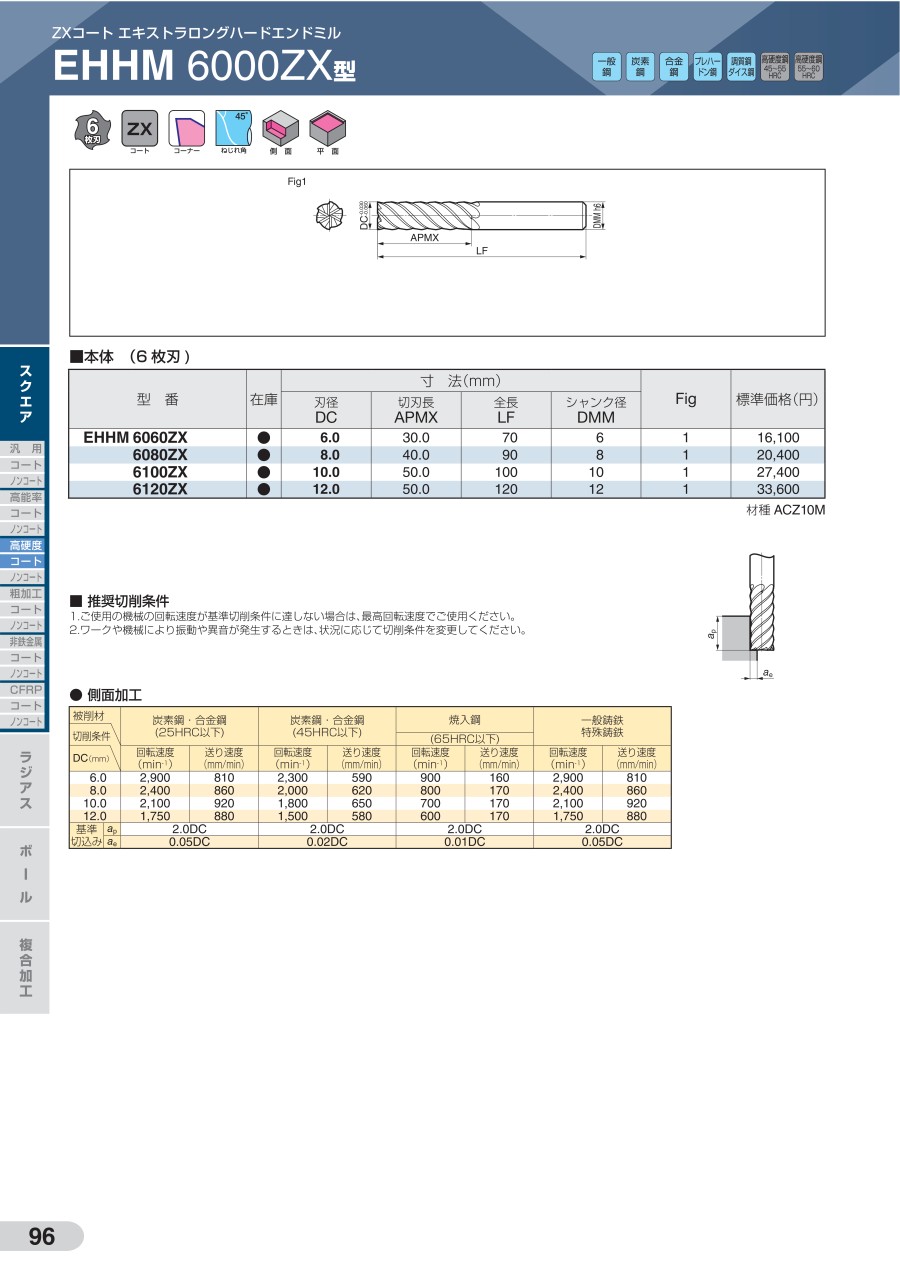Screen dimensions: 900x1272
Task: Click stock dot for 6120ZX row
Action: coord(264,490)
